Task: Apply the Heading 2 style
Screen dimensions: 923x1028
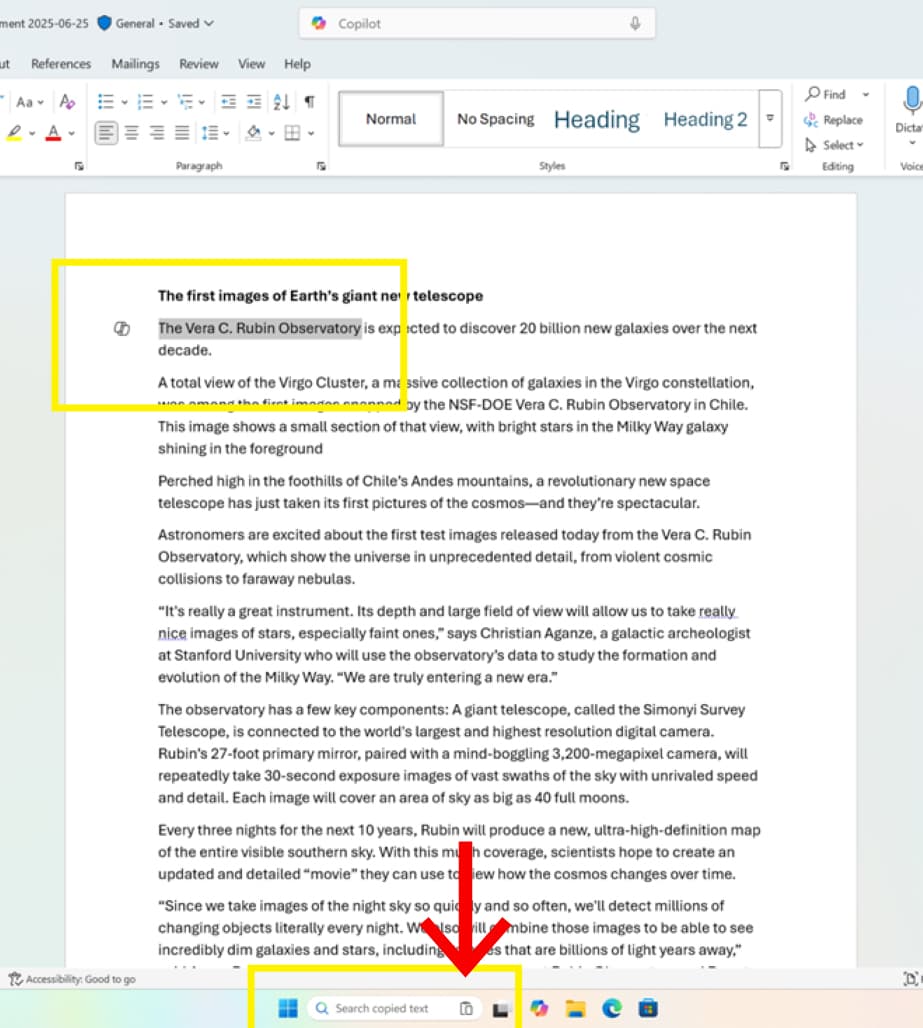Action: tap(705, 119)
